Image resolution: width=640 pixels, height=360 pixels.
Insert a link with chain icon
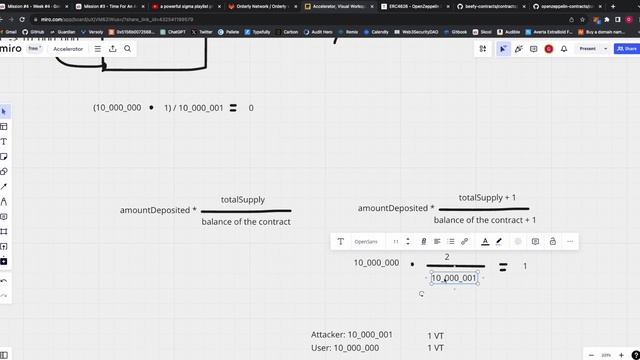(464, 242)
